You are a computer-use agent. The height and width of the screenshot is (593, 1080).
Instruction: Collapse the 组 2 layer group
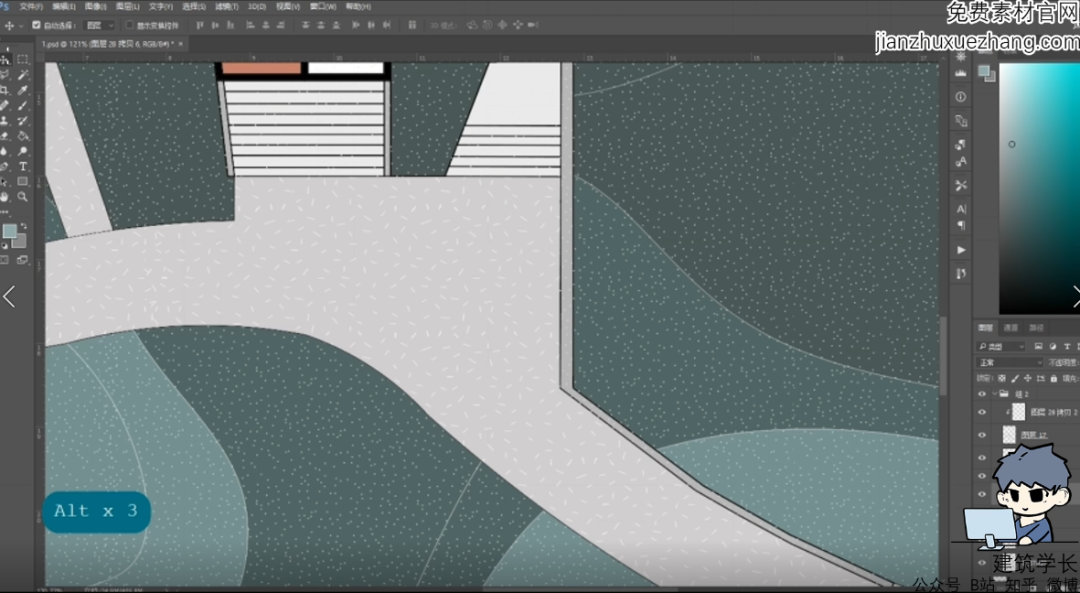995,394
